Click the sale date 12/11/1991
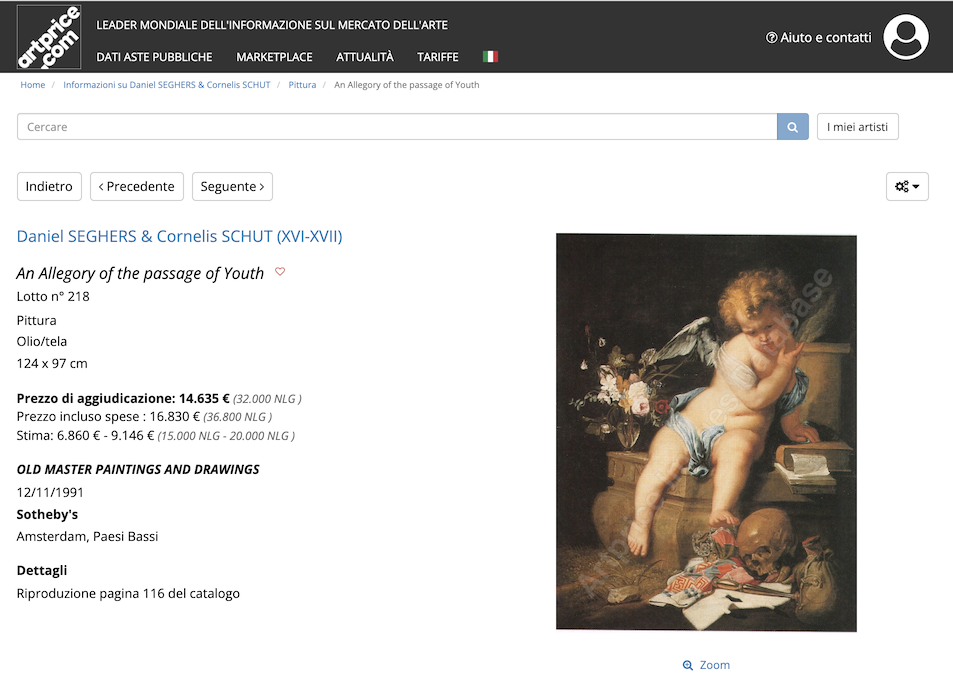This screenshot has height=687, width=953. tap(50, 492)
